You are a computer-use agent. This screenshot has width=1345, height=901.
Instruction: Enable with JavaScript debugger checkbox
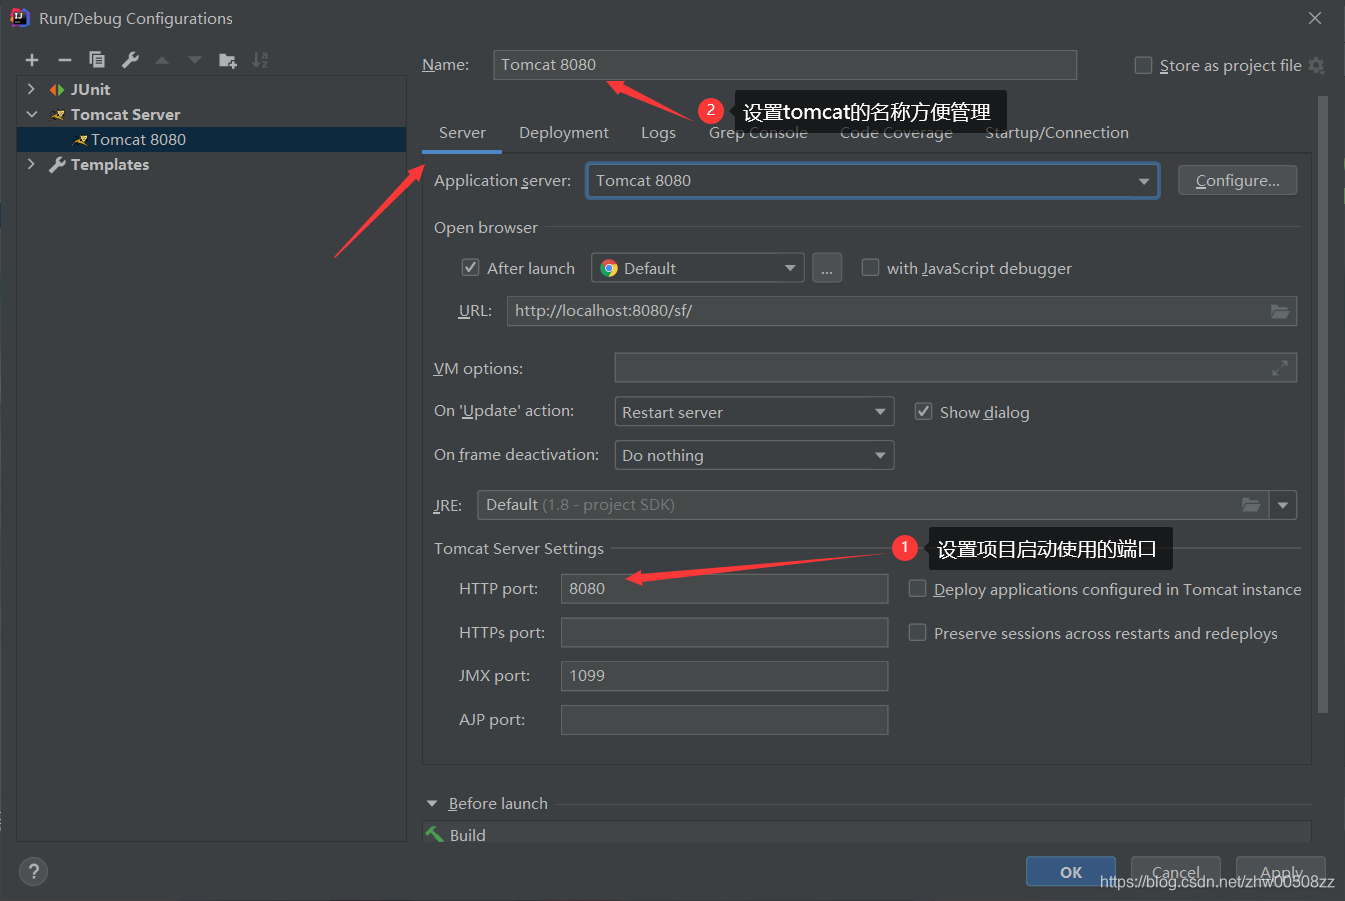pos(870,267)
